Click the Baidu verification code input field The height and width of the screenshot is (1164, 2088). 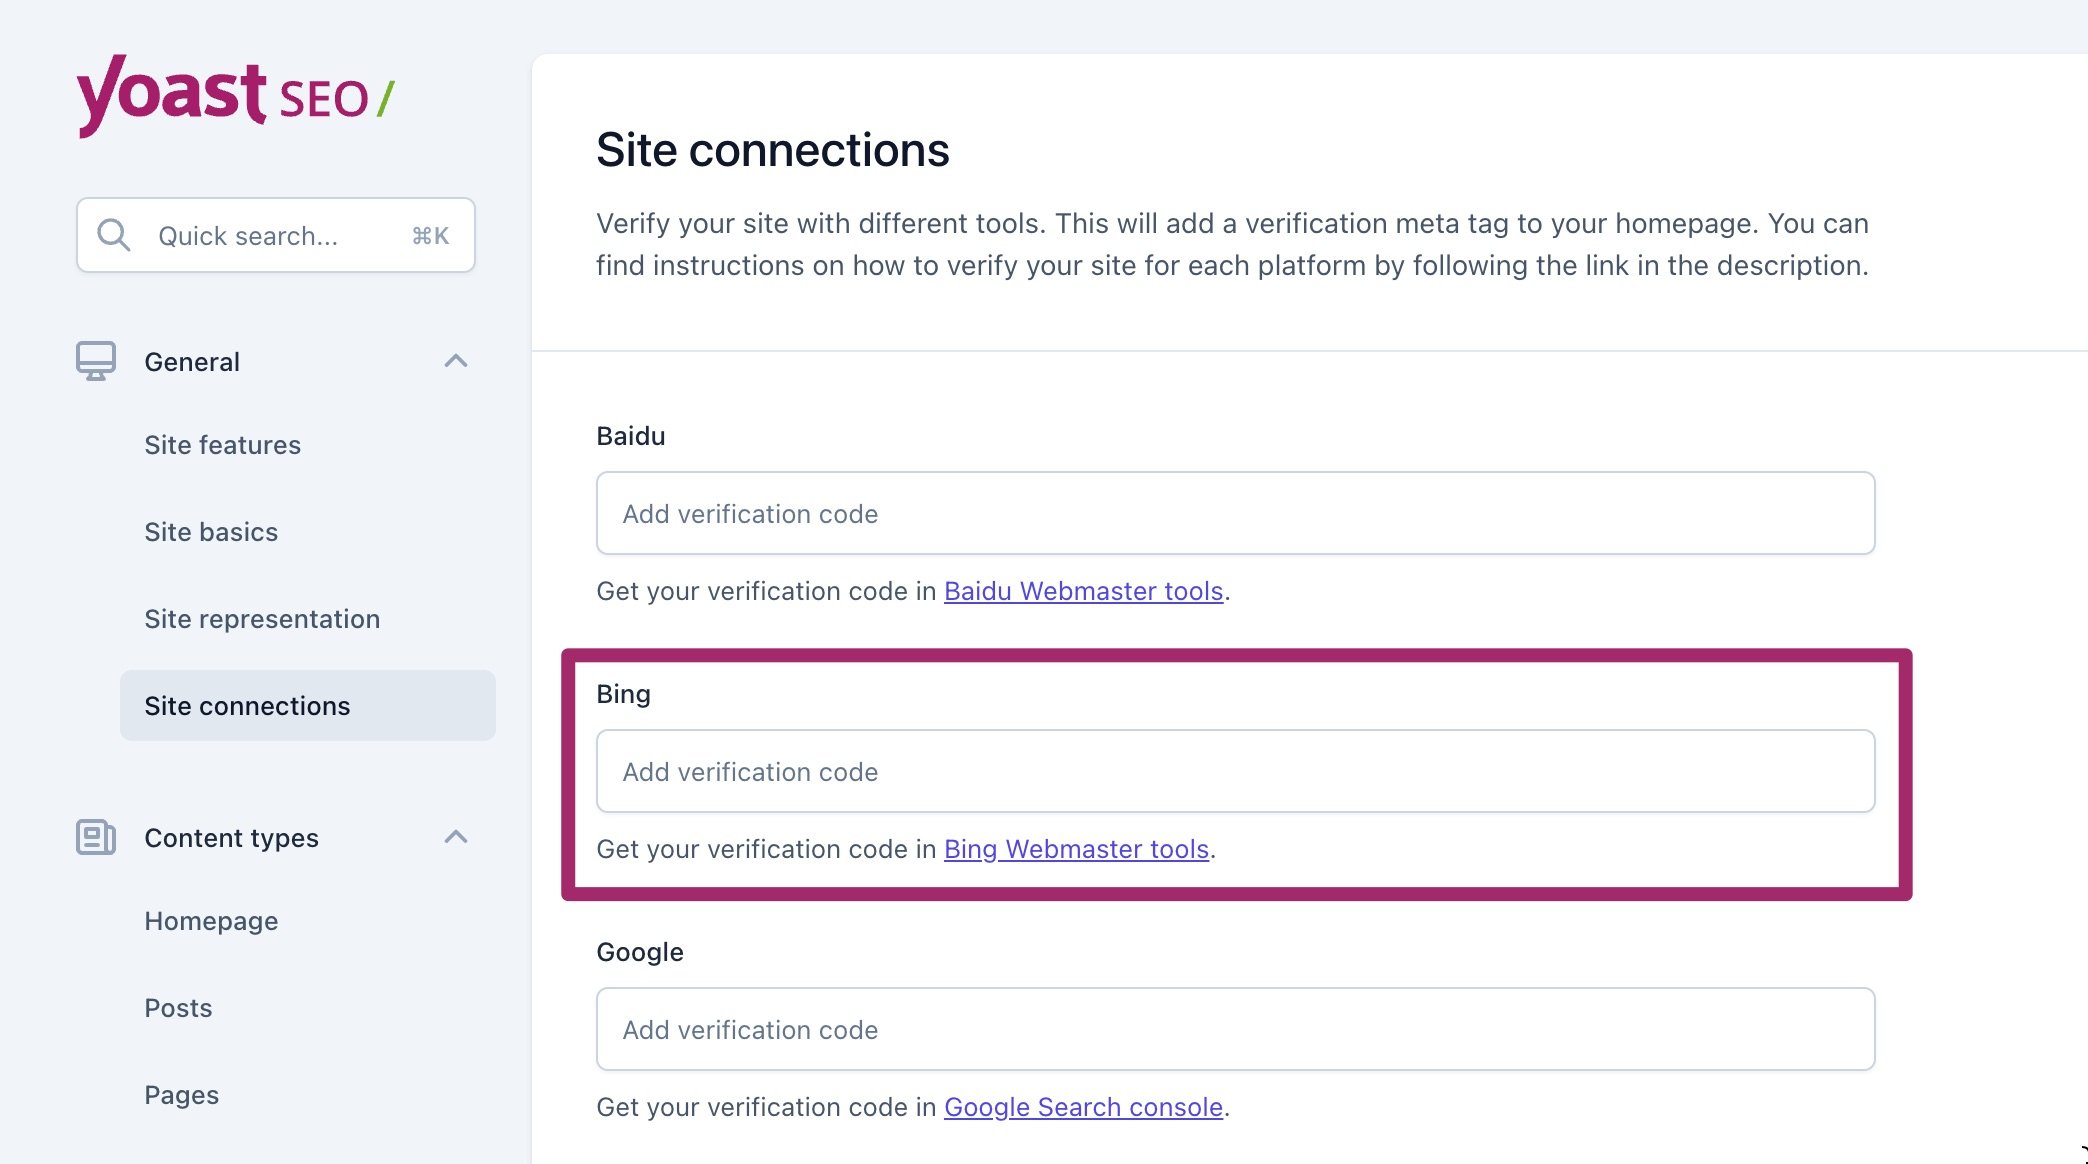click(1235, 512)
